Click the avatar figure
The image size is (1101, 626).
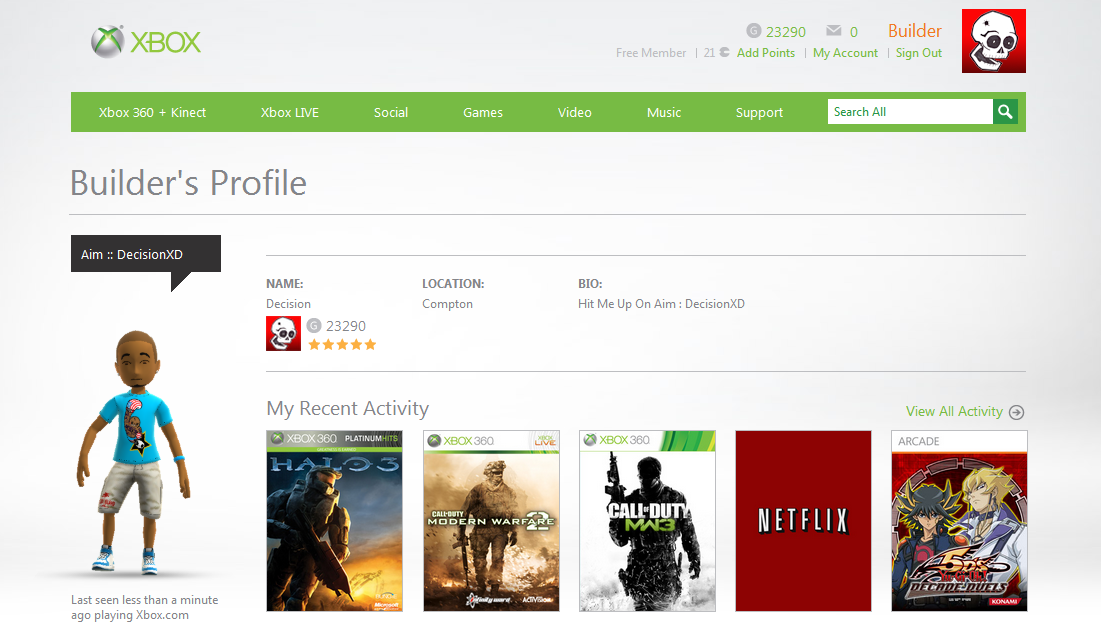[135, 453]
